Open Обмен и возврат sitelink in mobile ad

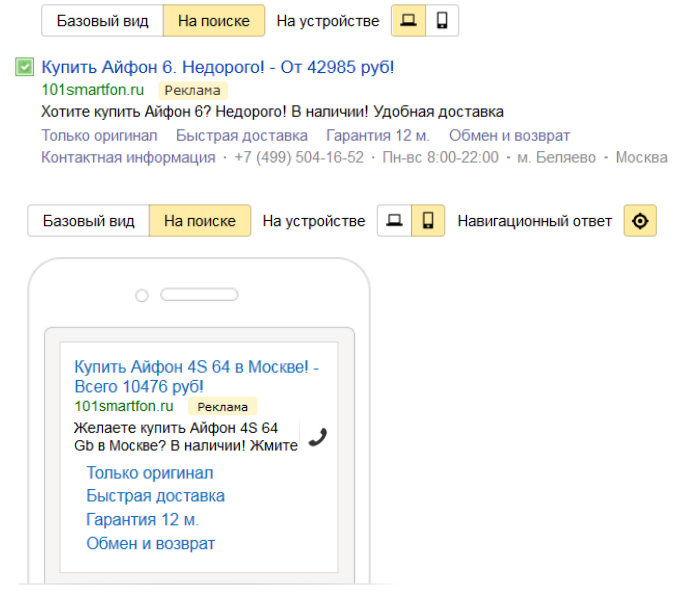(151, 543)
